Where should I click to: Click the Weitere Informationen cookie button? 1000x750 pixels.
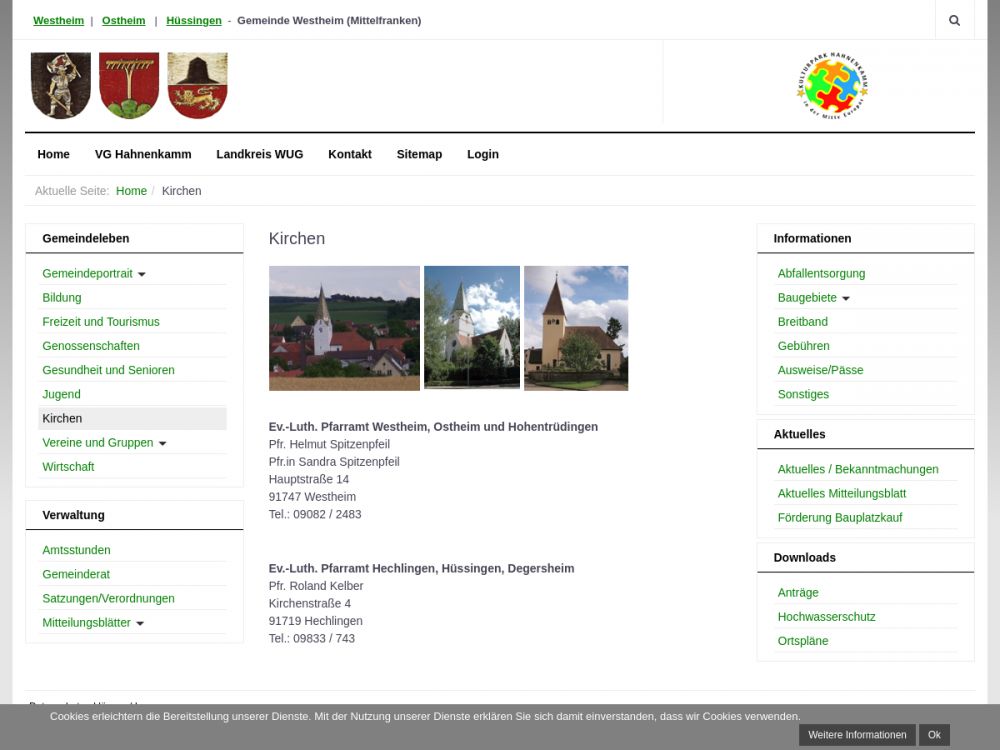point(857,735)
